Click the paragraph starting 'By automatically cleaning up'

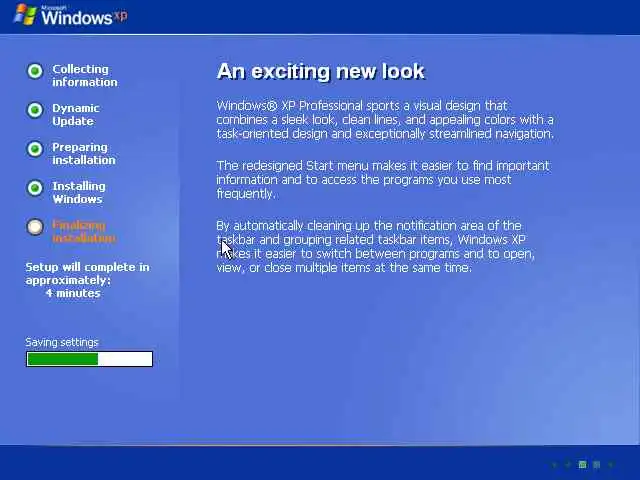point(376,247)
